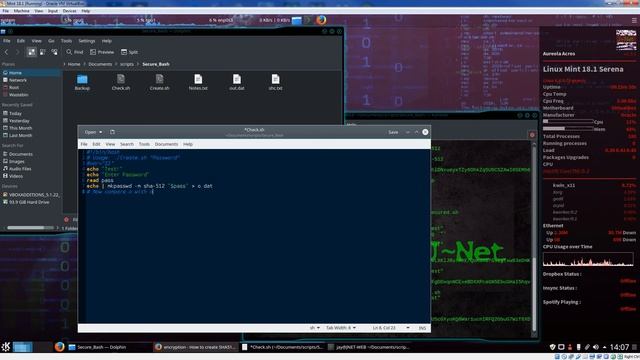
Task: Open the line and column position dropdown
Action: coord(391,328)
